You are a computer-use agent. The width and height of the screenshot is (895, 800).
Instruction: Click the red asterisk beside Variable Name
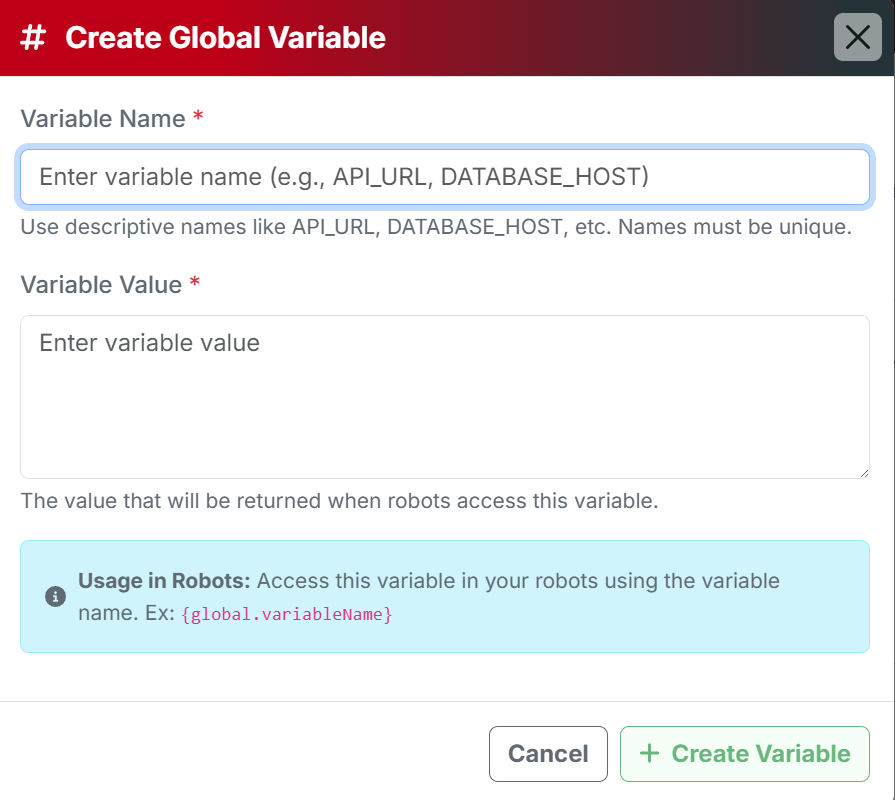[x=198, y=118]
